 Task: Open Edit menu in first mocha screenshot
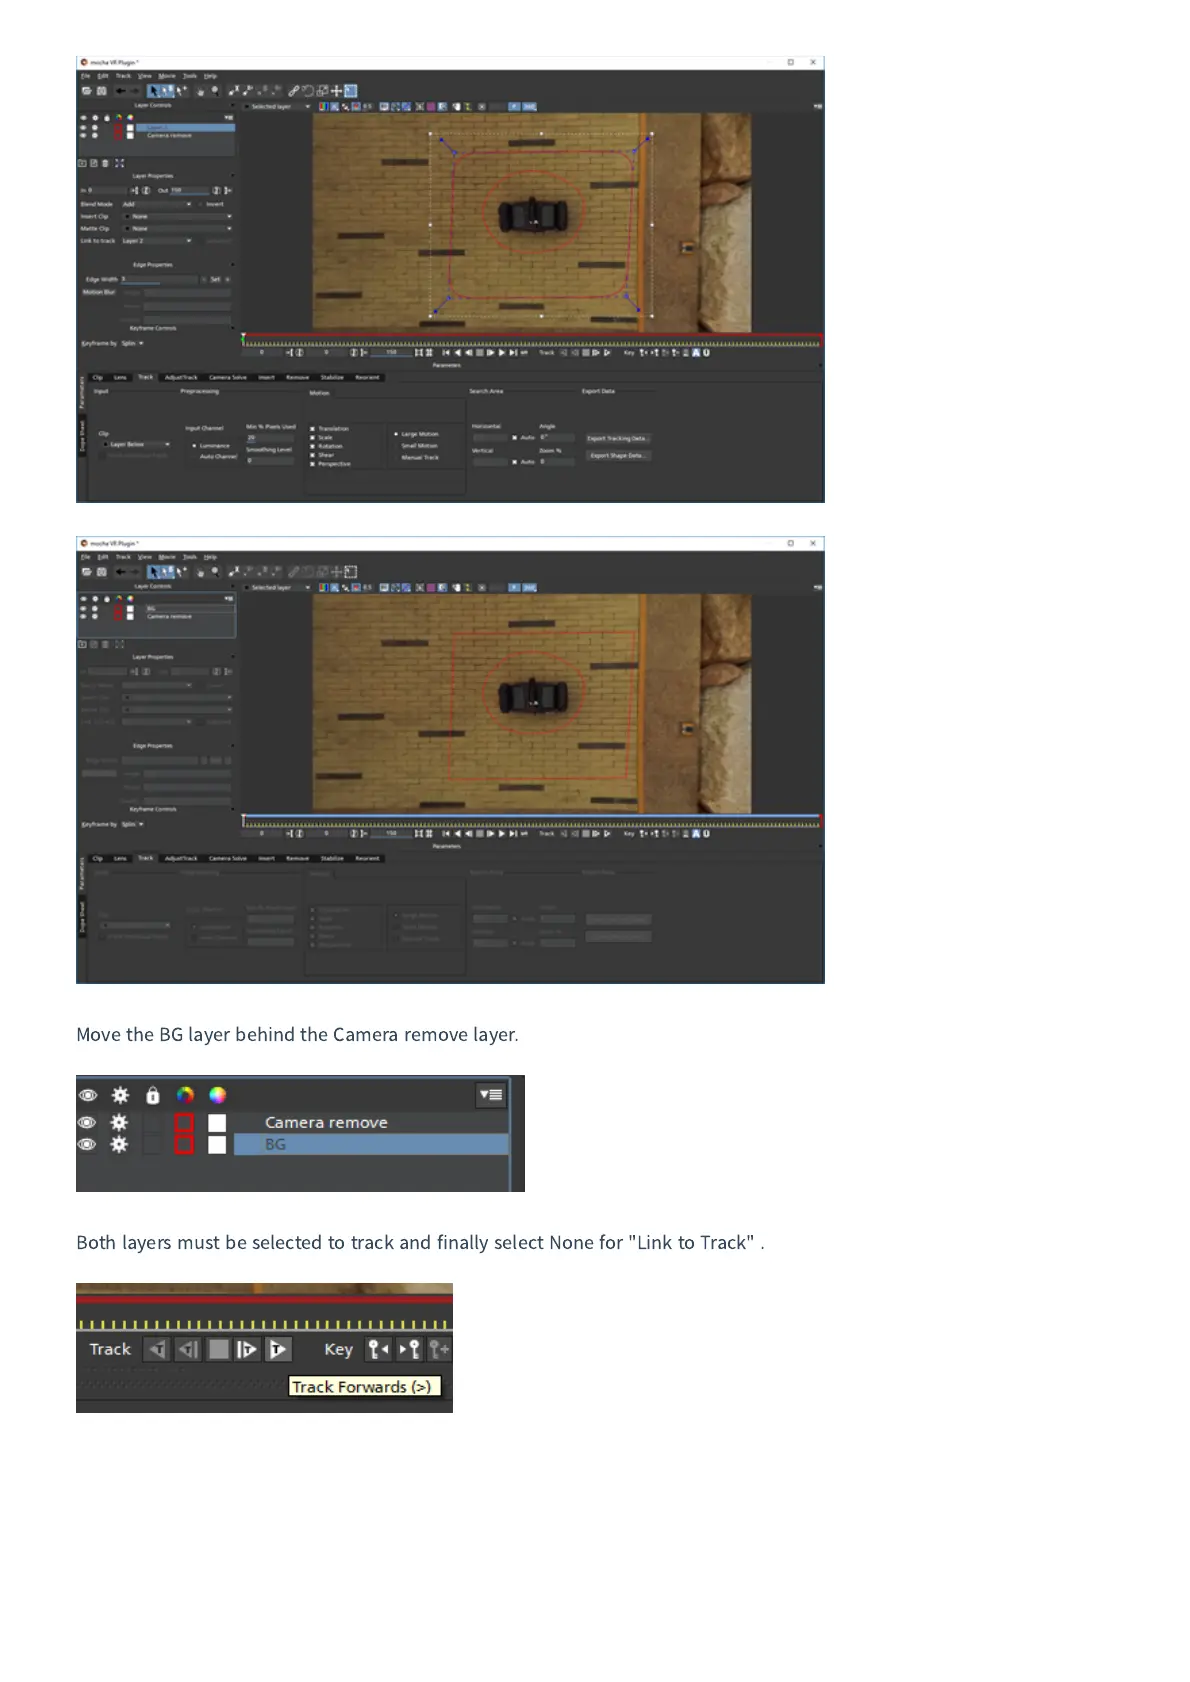tap(103, 76)
